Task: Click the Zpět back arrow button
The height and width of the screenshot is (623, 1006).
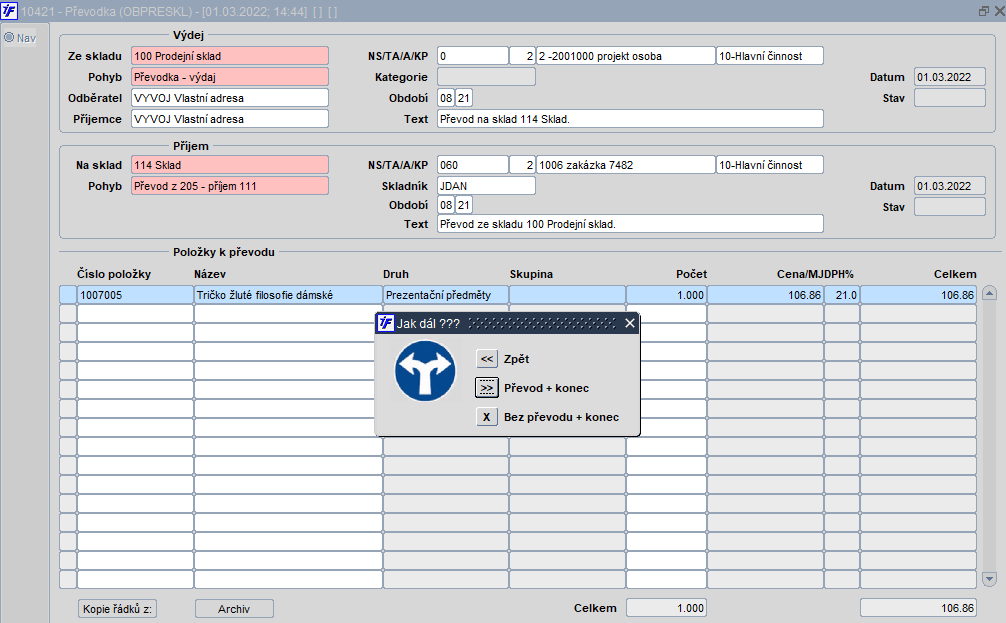Action: pyautogui.click(x=487, y=359)
